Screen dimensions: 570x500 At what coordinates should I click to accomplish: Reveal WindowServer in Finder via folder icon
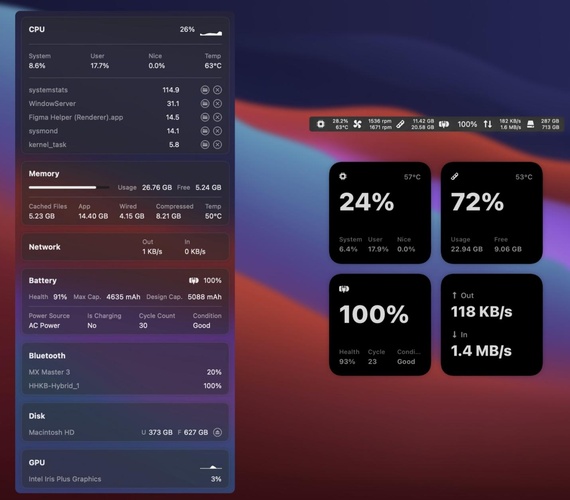point(205,104)
